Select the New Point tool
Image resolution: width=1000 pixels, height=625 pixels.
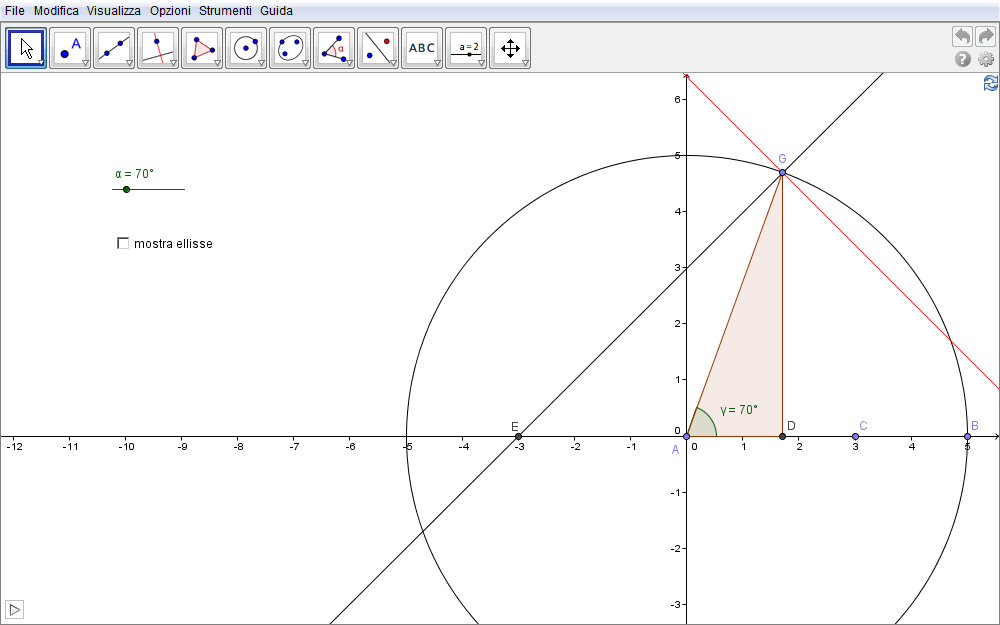(x=70, y=47)
